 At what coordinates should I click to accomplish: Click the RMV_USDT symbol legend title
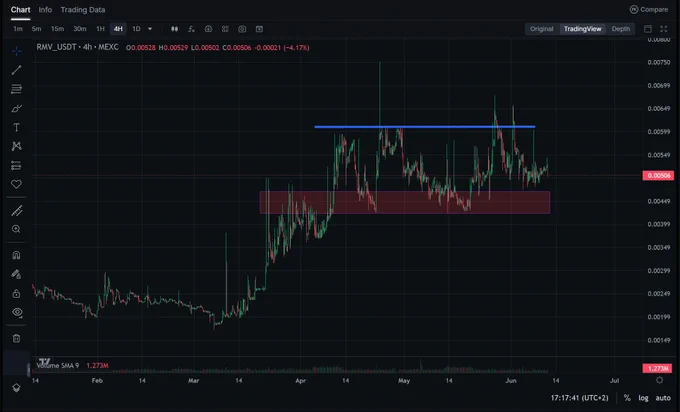(x=77, y=47)
